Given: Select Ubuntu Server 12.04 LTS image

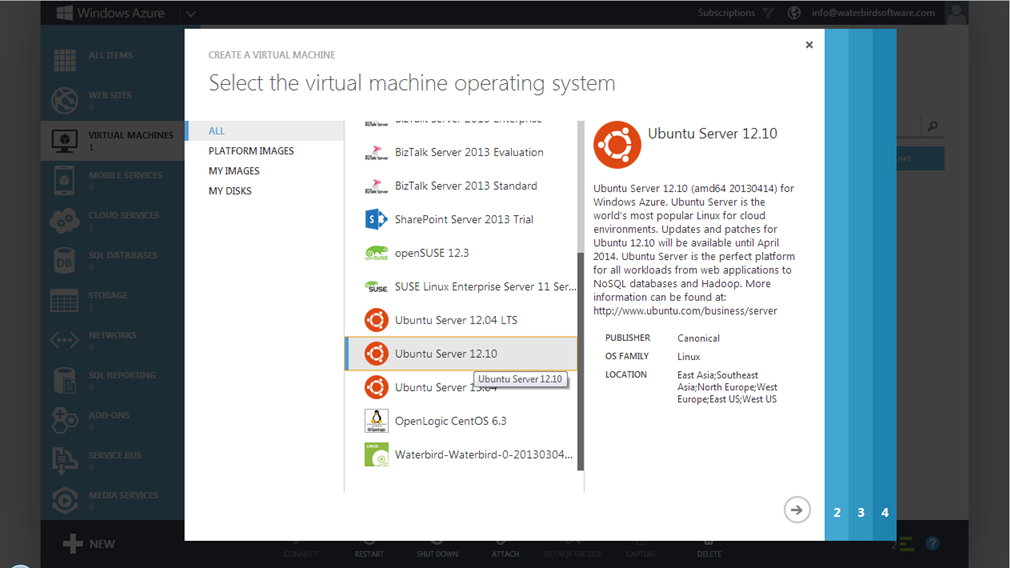Looking at the screenshot, I should pyautogui.click(x=461, y=320).
